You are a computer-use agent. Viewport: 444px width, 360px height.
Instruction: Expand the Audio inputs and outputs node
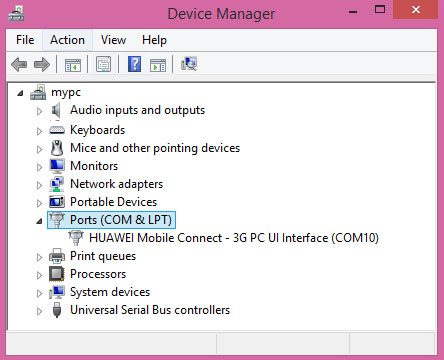click(39, 111)
